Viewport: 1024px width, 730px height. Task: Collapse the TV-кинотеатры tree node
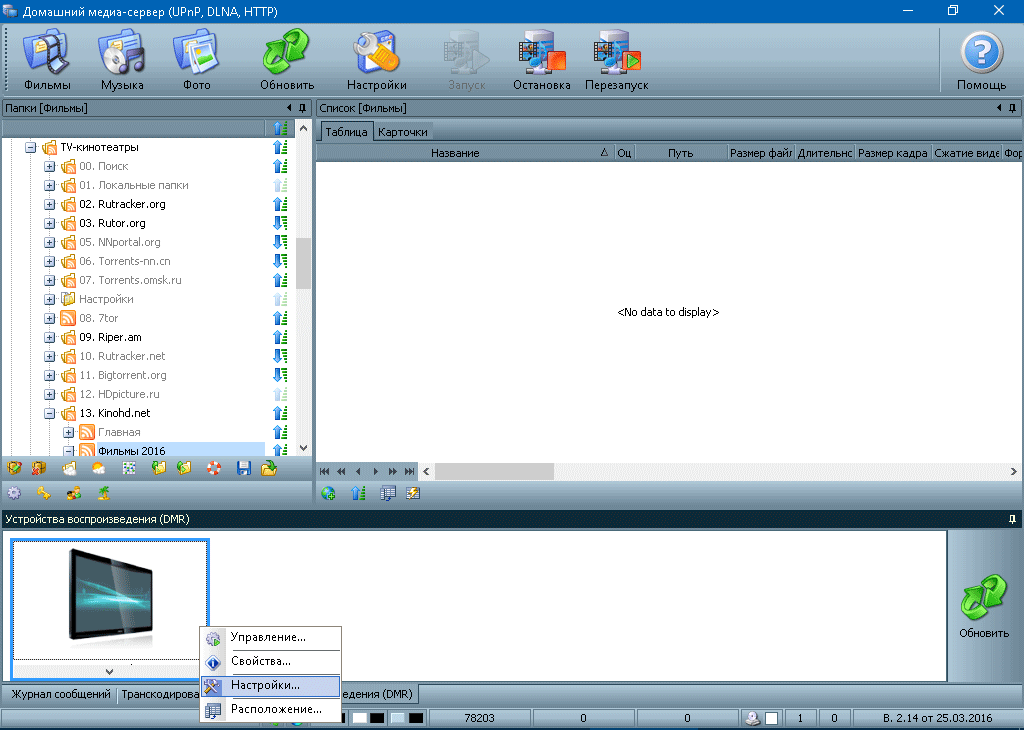coord(31,147)
